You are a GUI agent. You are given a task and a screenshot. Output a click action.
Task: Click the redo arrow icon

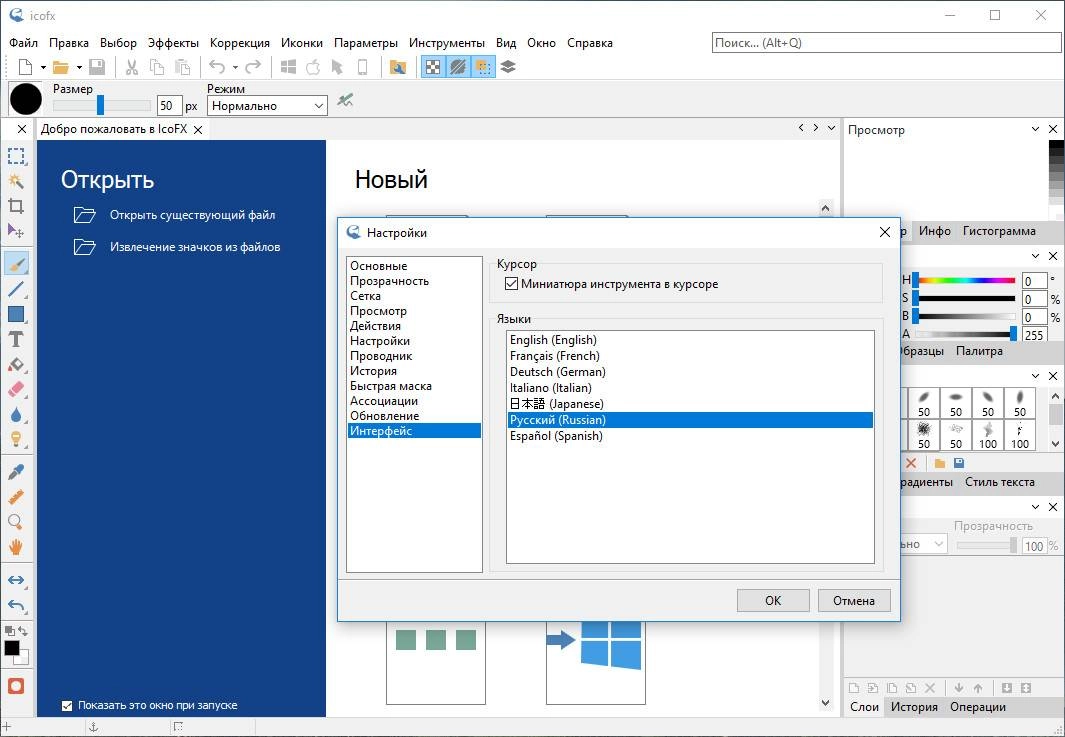[x=253, y=67]
